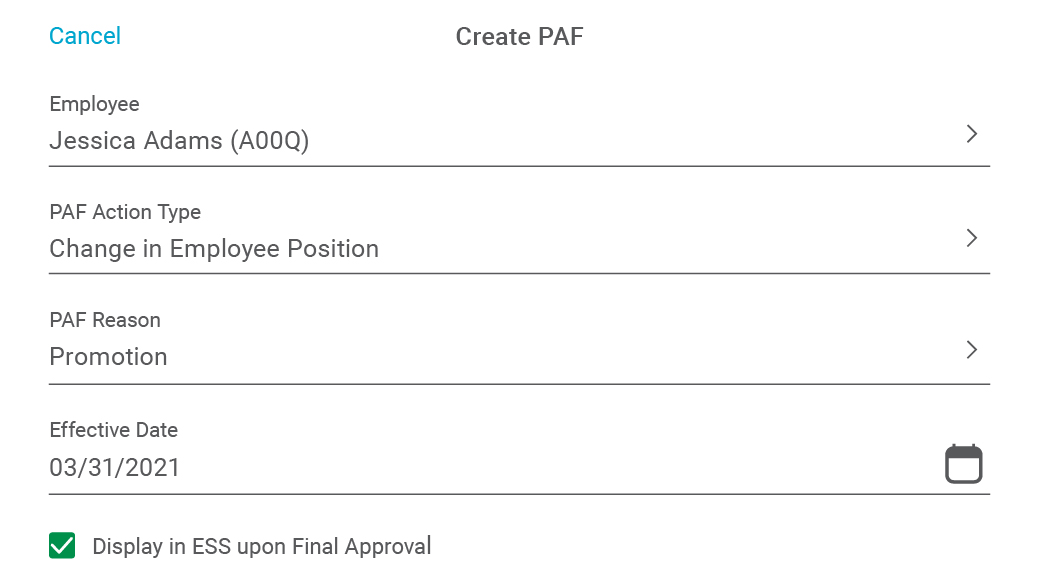Open PAF Reason options via chevron
The width and height of the screenshot is (1040, 587).
point(972,350)
